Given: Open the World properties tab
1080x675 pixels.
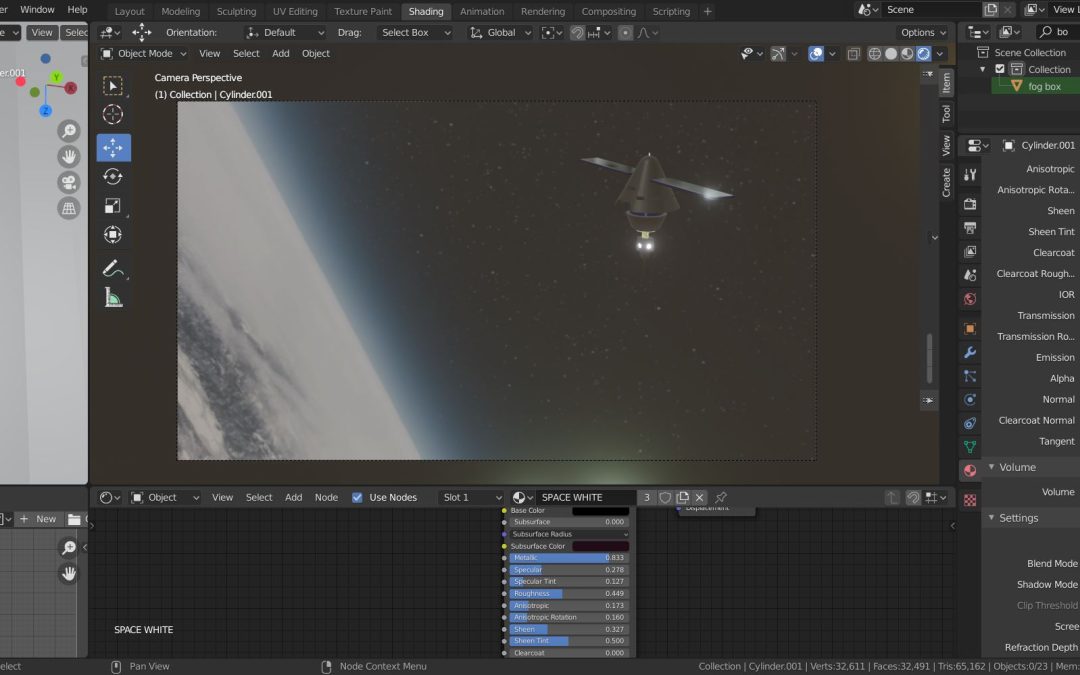Looking at the screenshot, I should tap(970, 299).
